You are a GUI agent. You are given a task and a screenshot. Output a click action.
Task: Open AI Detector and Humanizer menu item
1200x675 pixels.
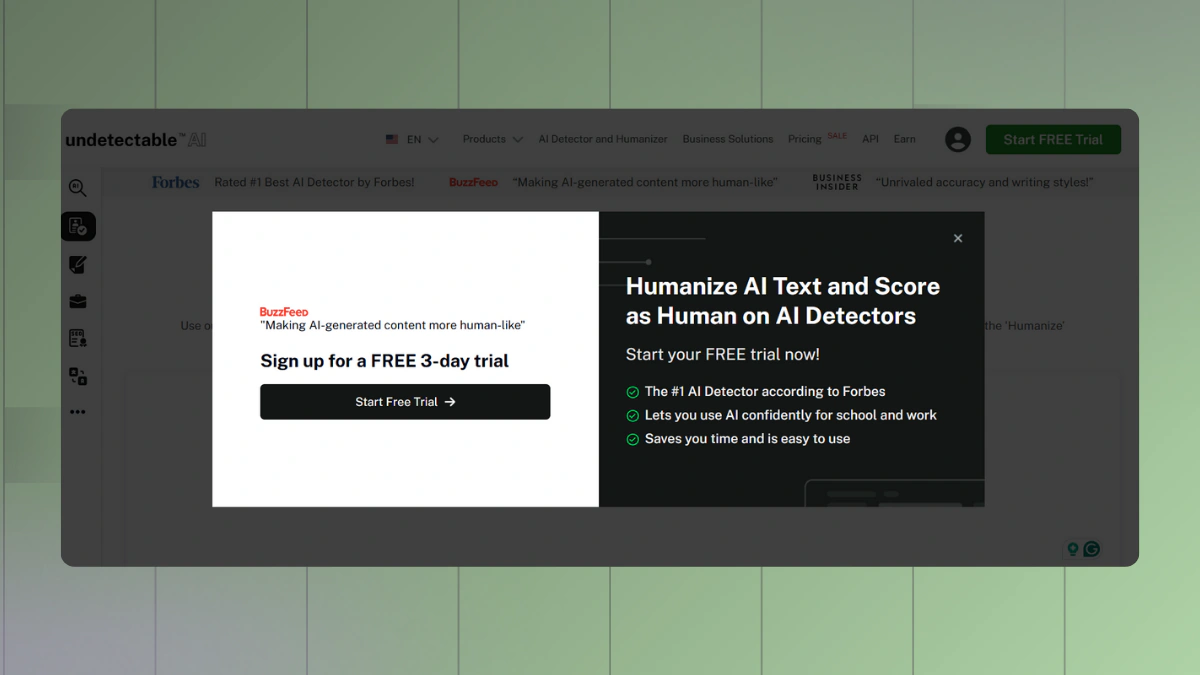tap(602, 140)
